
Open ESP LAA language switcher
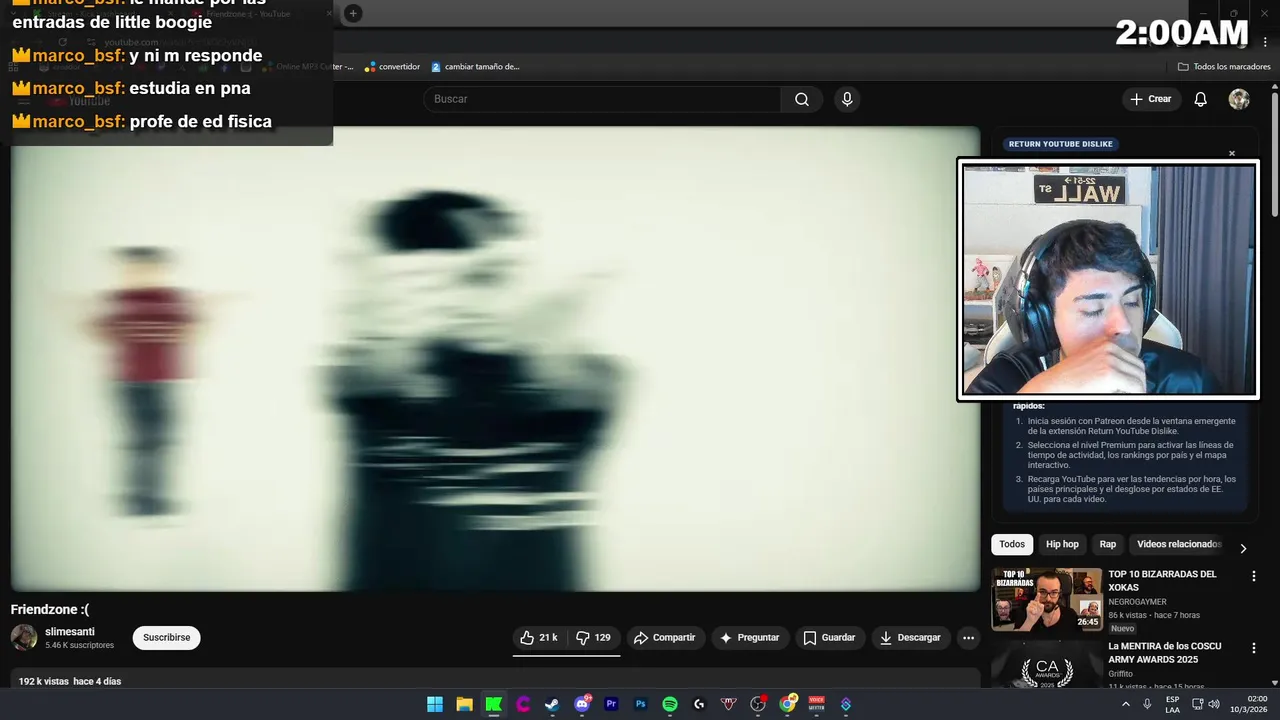point(1172,704)
